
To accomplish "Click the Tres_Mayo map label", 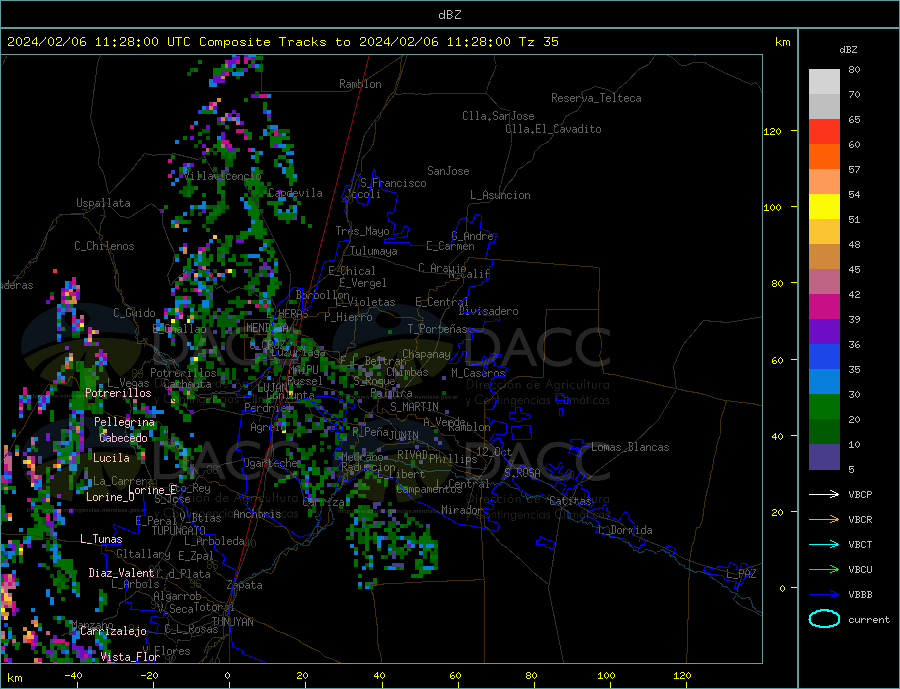I will [362, 231].
